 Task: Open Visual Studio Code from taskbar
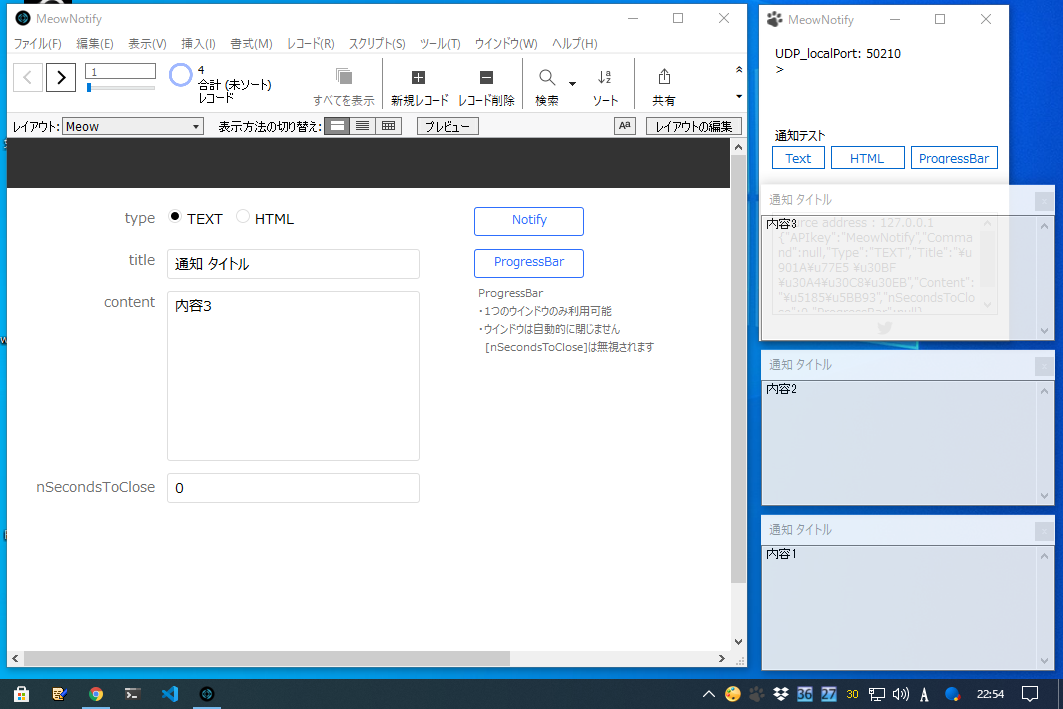point(170,693)
